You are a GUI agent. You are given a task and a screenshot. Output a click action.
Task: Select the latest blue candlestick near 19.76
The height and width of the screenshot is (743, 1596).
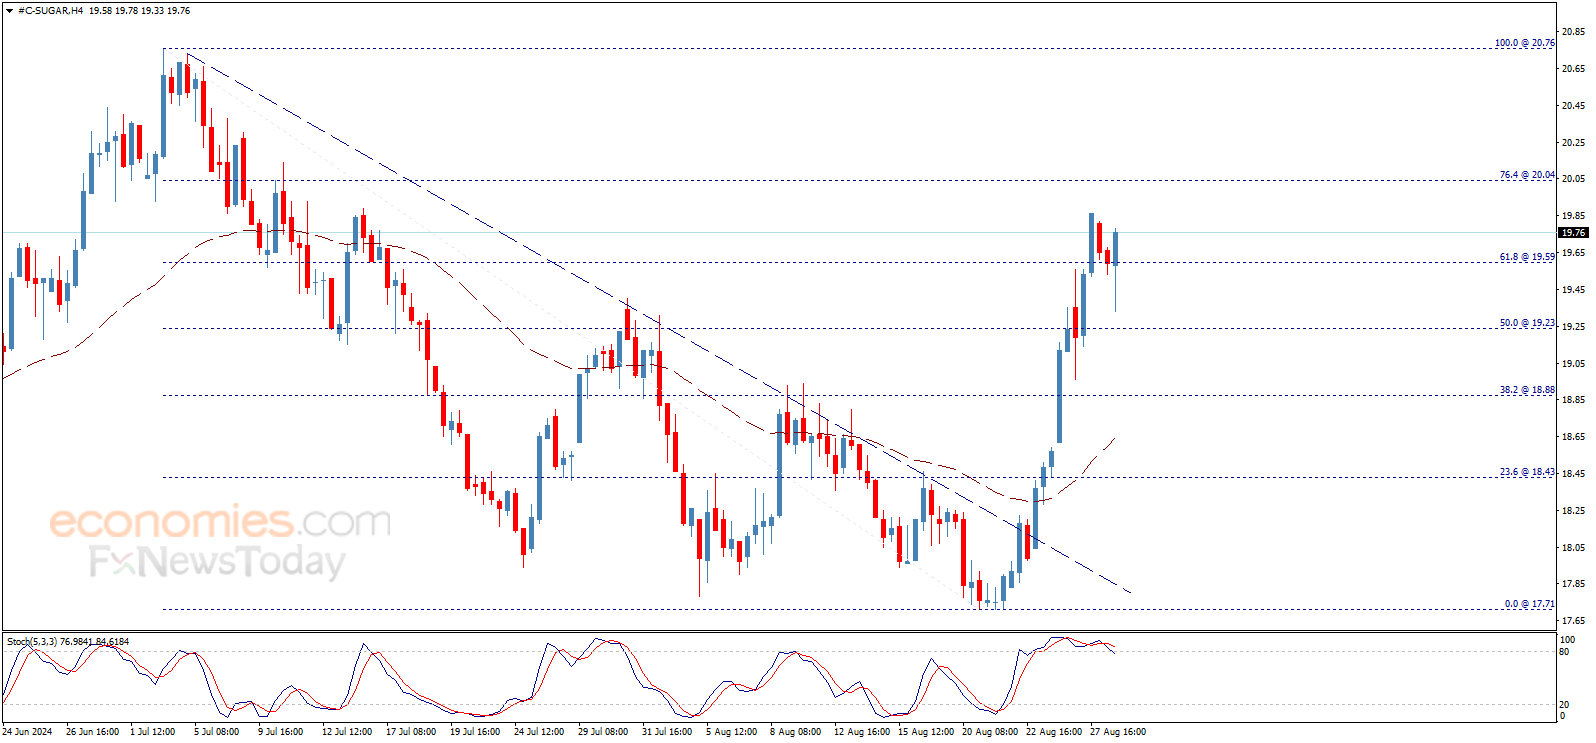tap(1115, 248)
